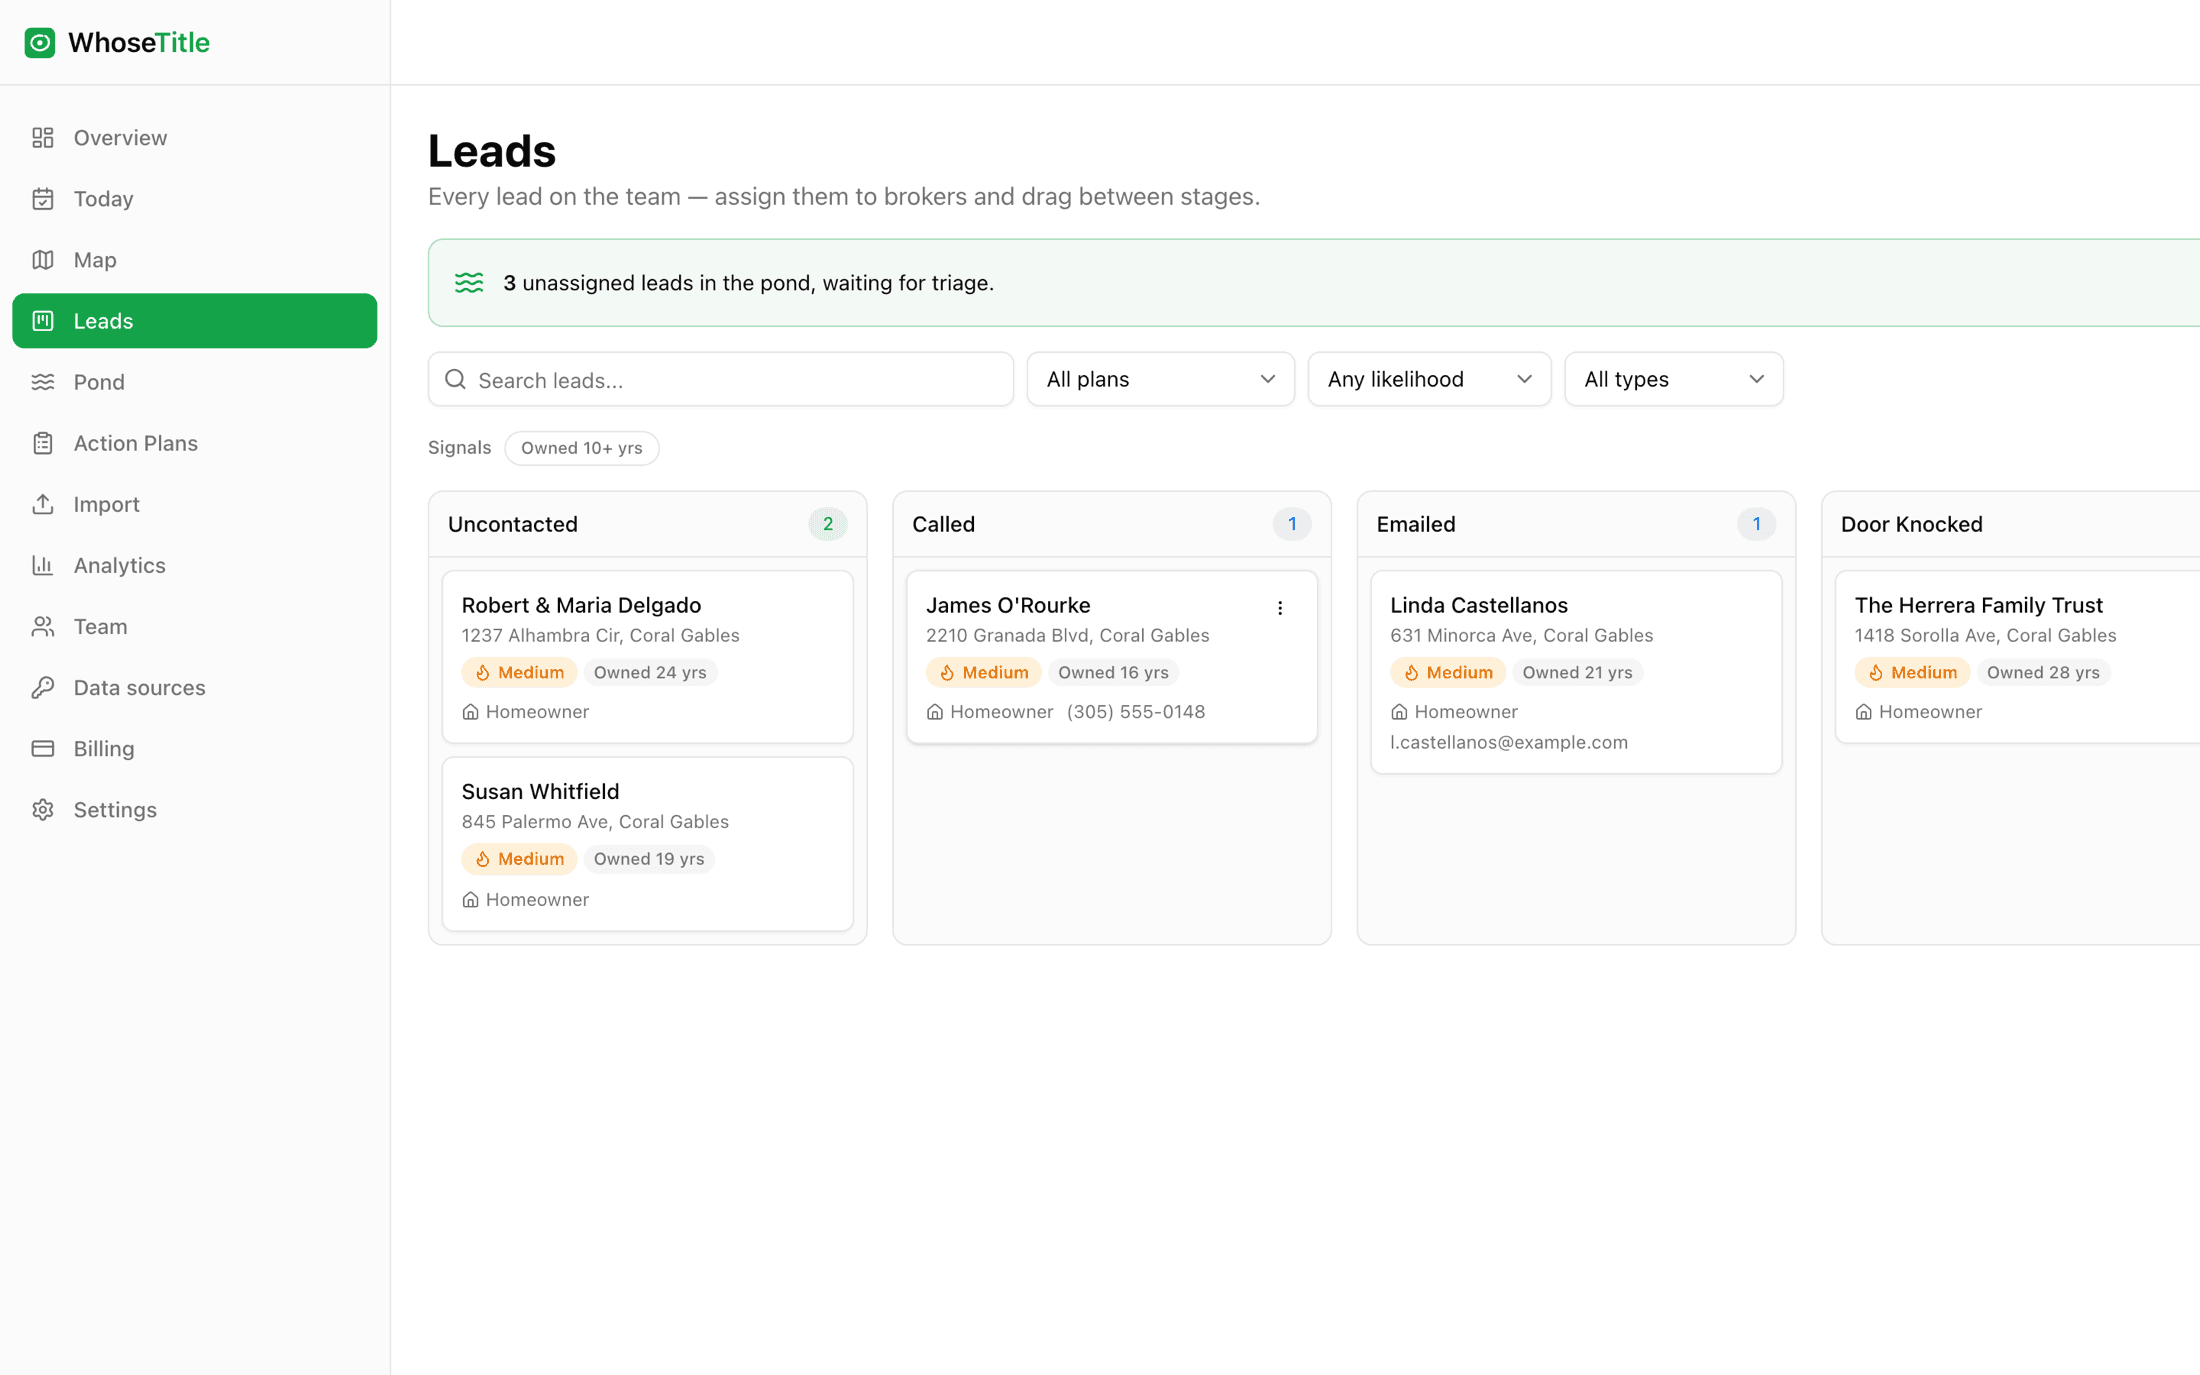Open Susan Whitfield lead card

(x=647, y=844)
